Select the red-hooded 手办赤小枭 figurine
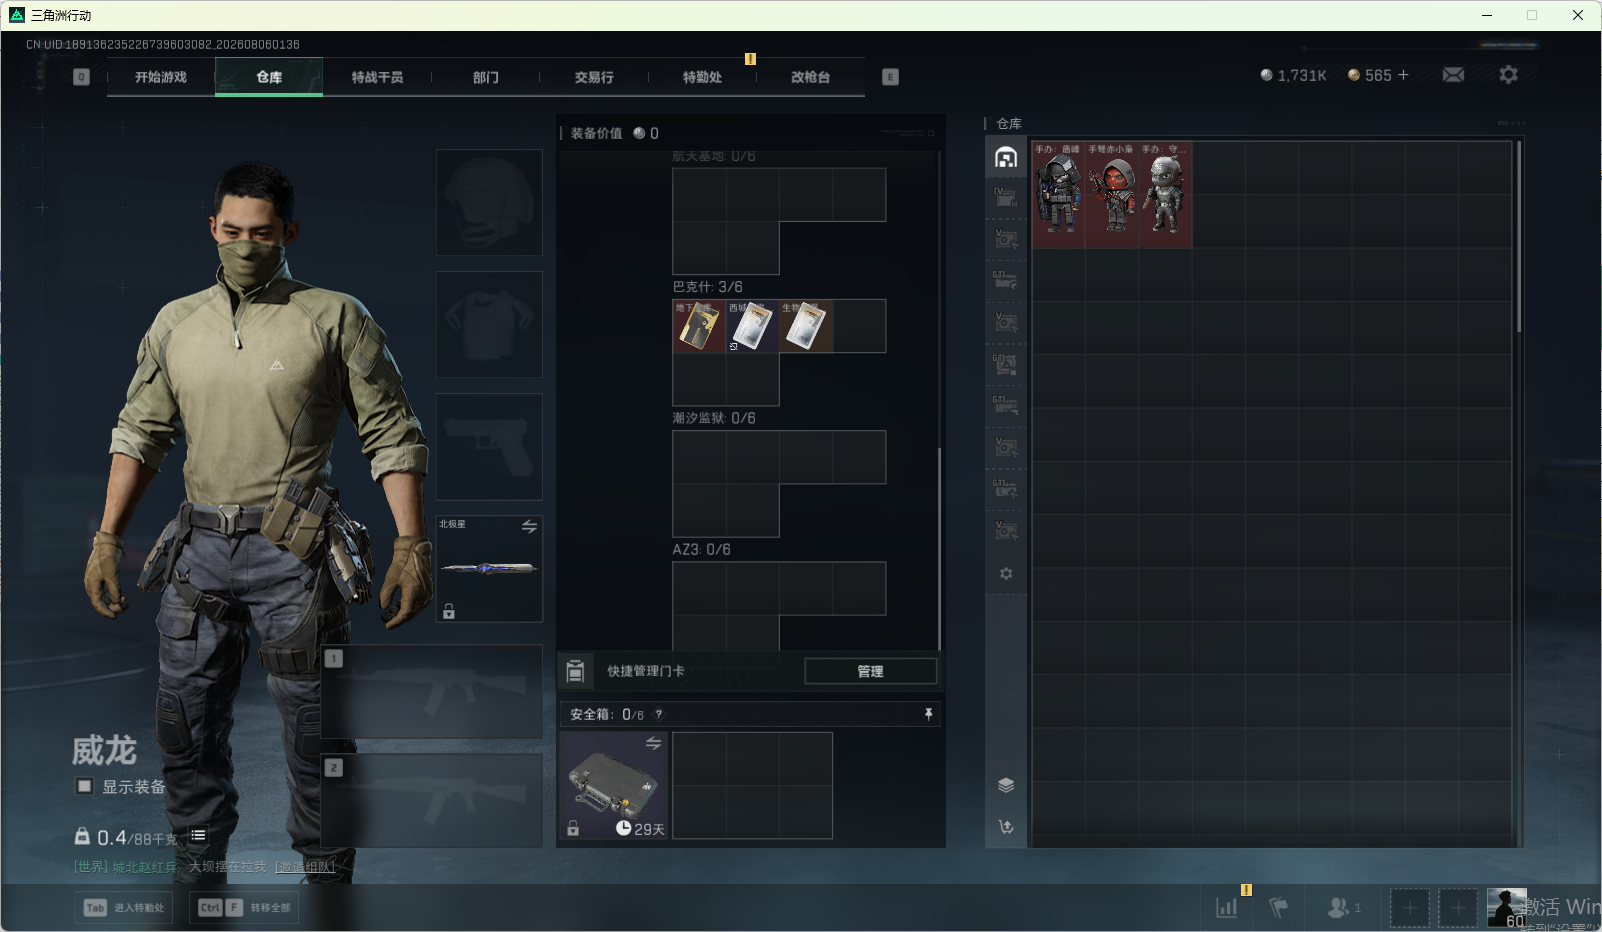Viewport: 1602px width, 932px height. 1112,194
